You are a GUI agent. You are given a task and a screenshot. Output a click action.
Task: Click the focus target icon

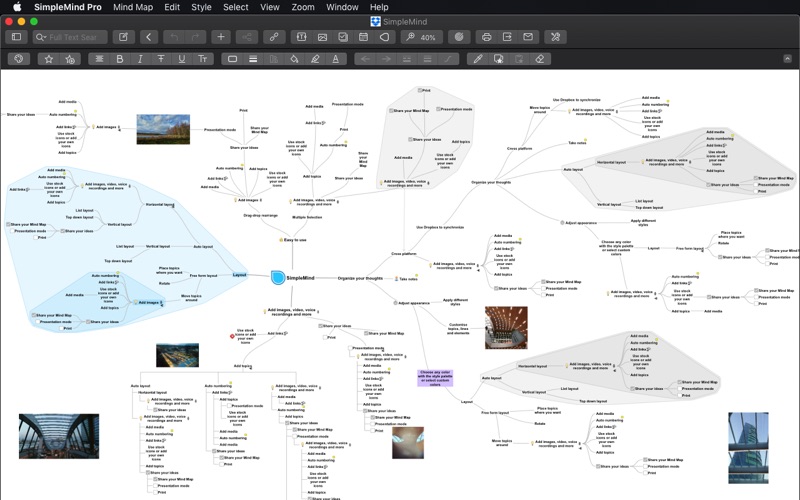click(x=459, y=37)
